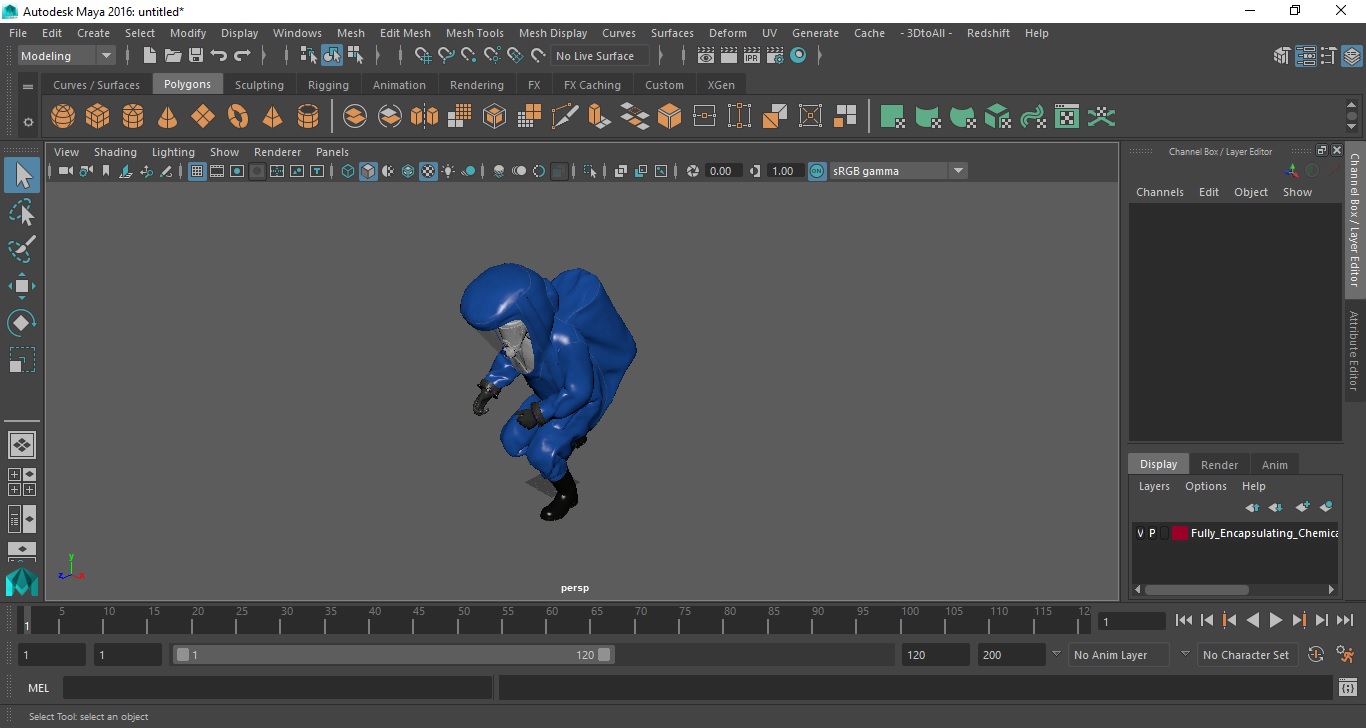Screen dimensions: 1366x728
Task: Create a polygon cube from the shelf
Action: click(x=97, y=117)
